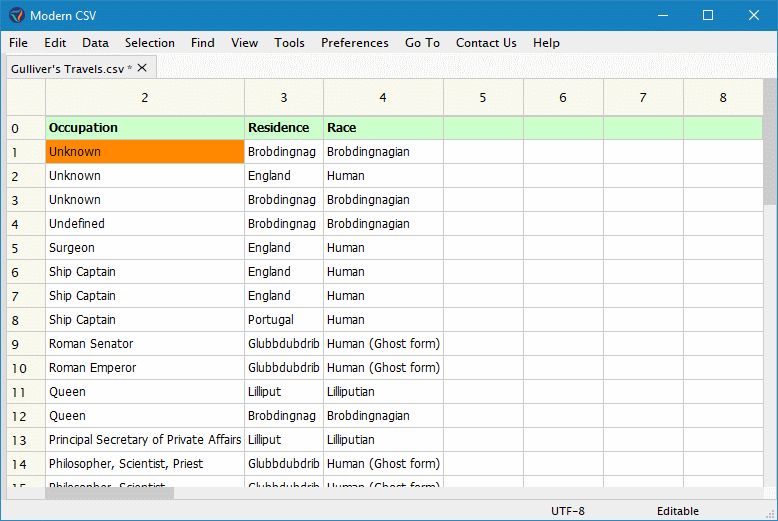The height and width of the screenshot is (521, 778).
Task: Open the Go To menu
Action: tap(422, 43)
